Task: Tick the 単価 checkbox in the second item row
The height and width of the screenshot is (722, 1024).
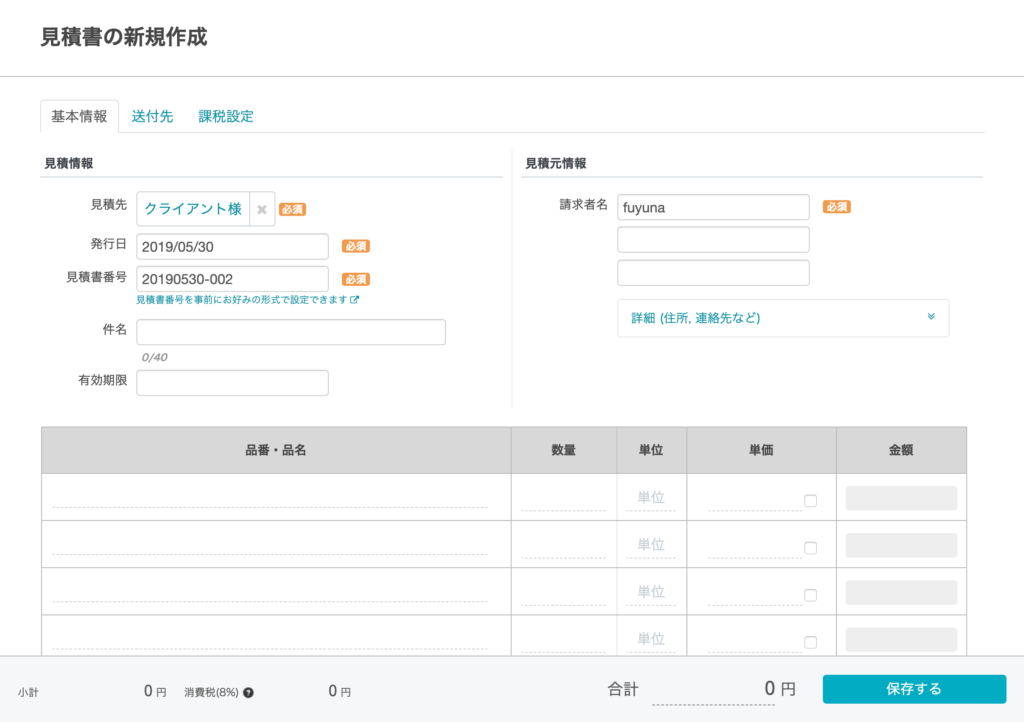Action: [810, 548]
